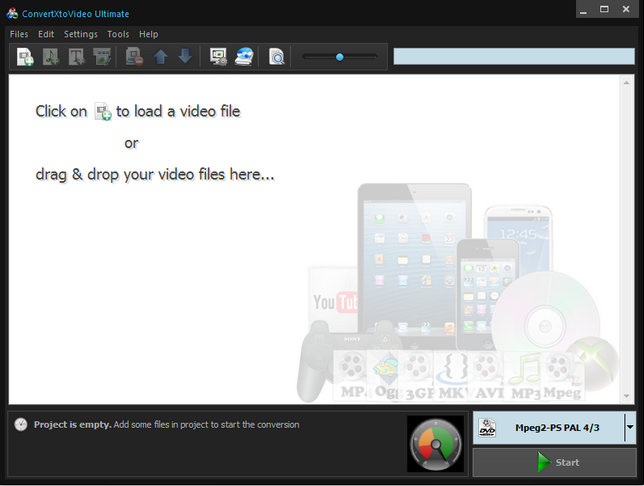Click the blue disc update icon in the toolbar
This screenshot has height=486, width=644.
tap(244, 57)
